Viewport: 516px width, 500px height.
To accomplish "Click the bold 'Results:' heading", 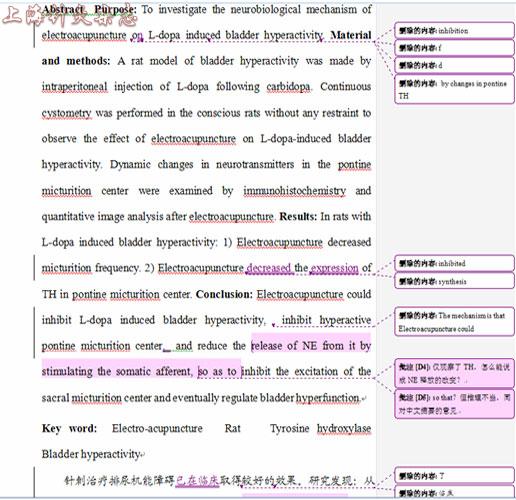I will pos(298,216).
